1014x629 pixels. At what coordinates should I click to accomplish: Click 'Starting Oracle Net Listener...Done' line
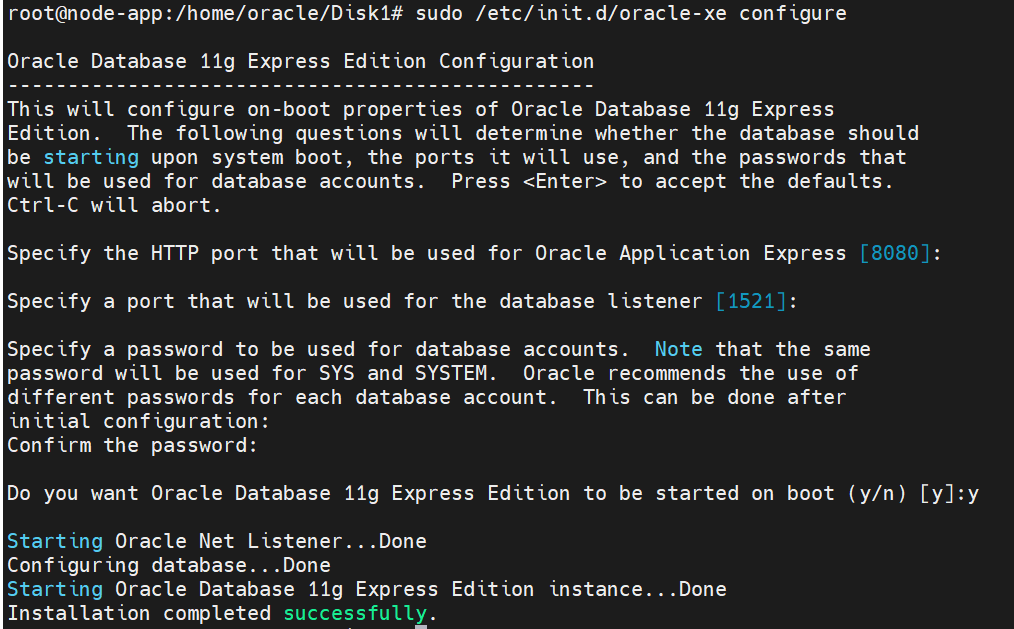[x=217, y=541]
